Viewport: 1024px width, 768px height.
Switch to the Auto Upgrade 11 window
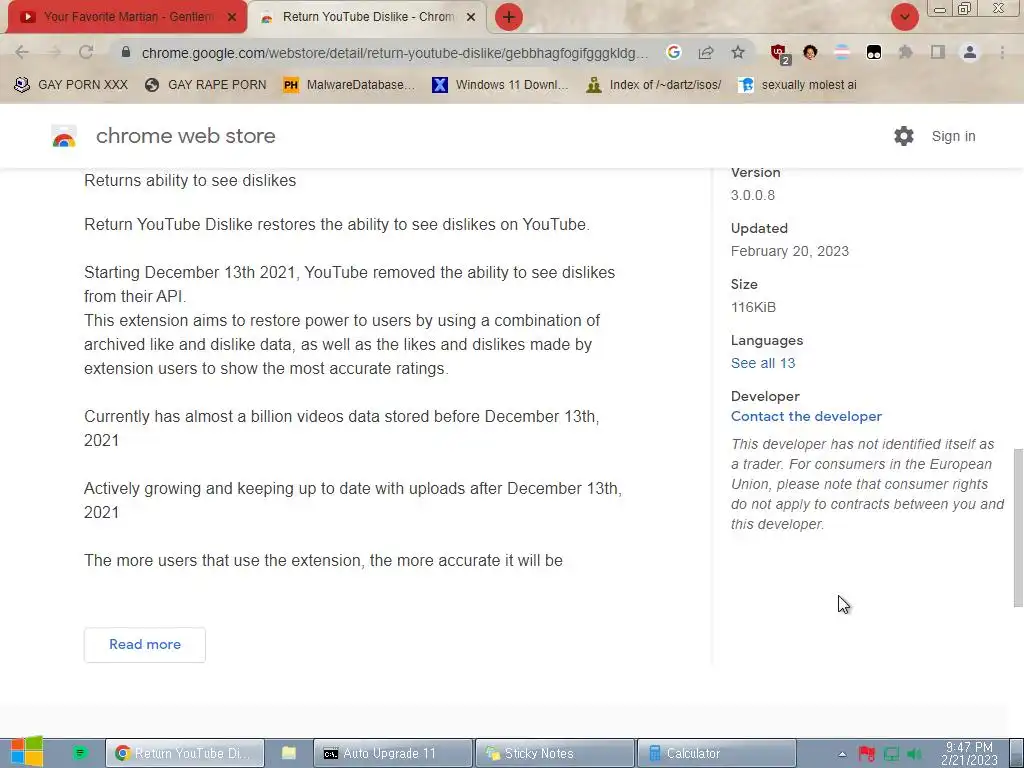coord(392,753)
